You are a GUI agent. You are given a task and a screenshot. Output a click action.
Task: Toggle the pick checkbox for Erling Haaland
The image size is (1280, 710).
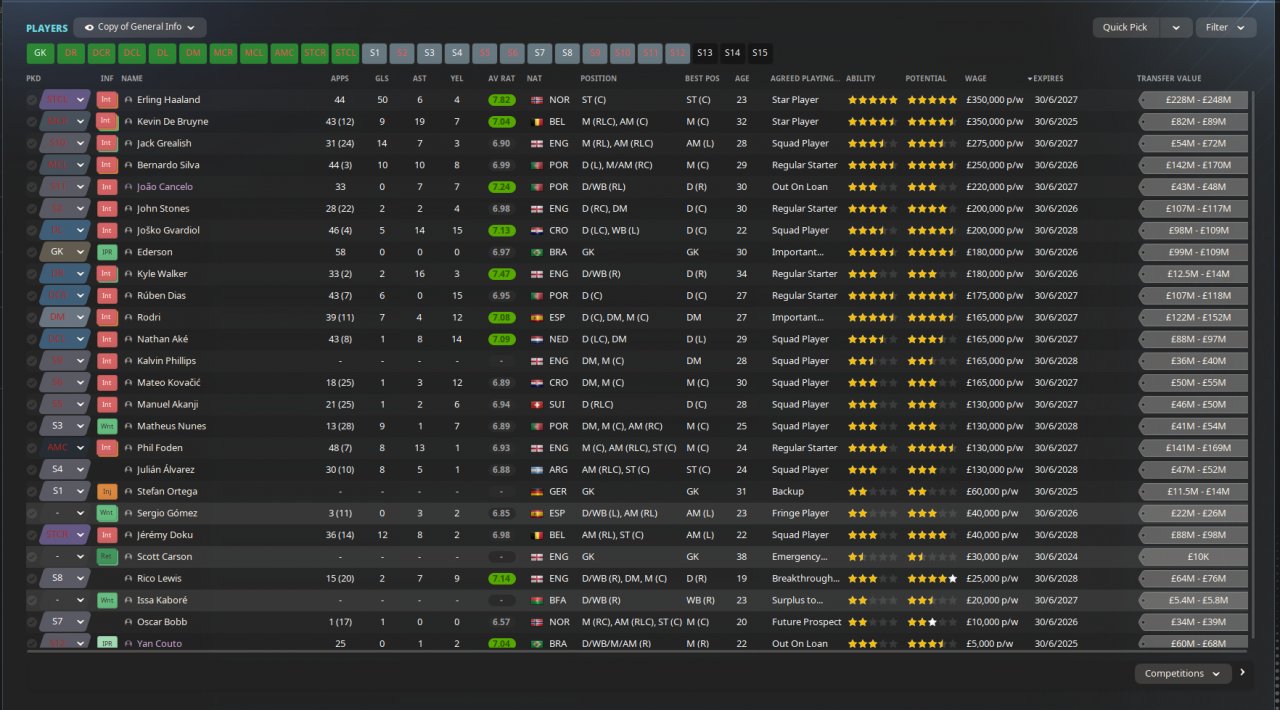tap(32, 100)
